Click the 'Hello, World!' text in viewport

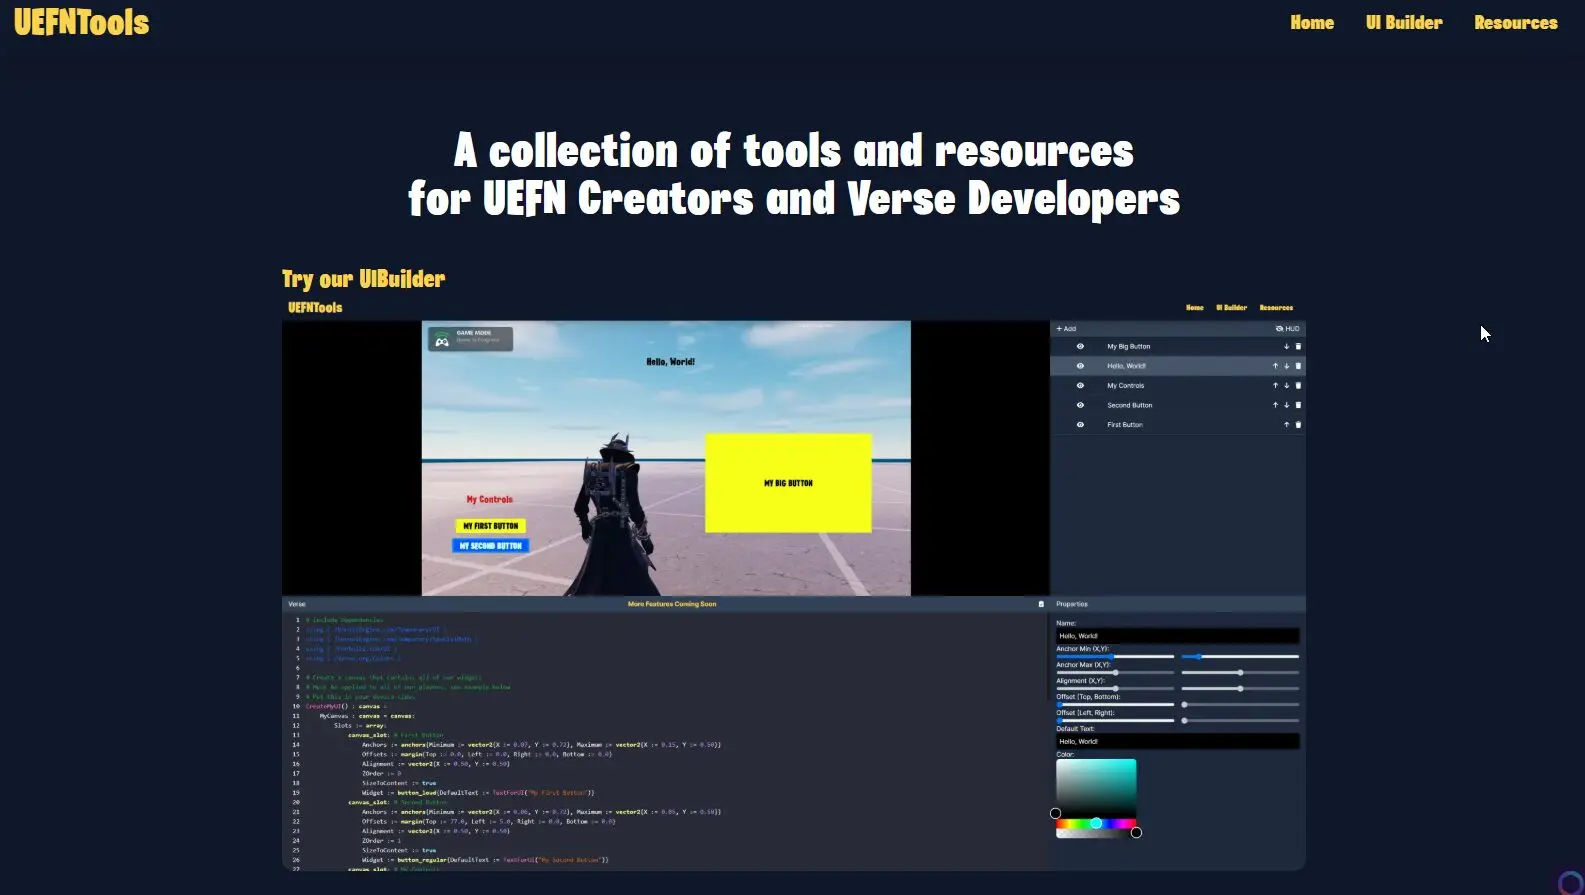point(670,362)
